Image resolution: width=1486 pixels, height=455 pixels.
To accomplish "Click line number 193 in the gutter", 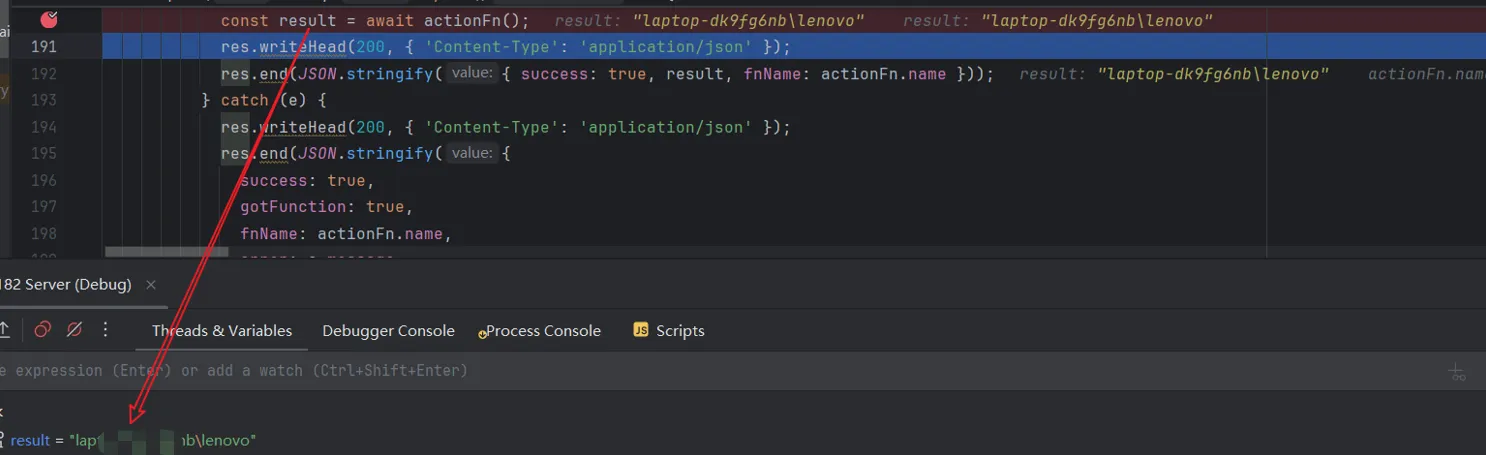I will tap(44, 100).
